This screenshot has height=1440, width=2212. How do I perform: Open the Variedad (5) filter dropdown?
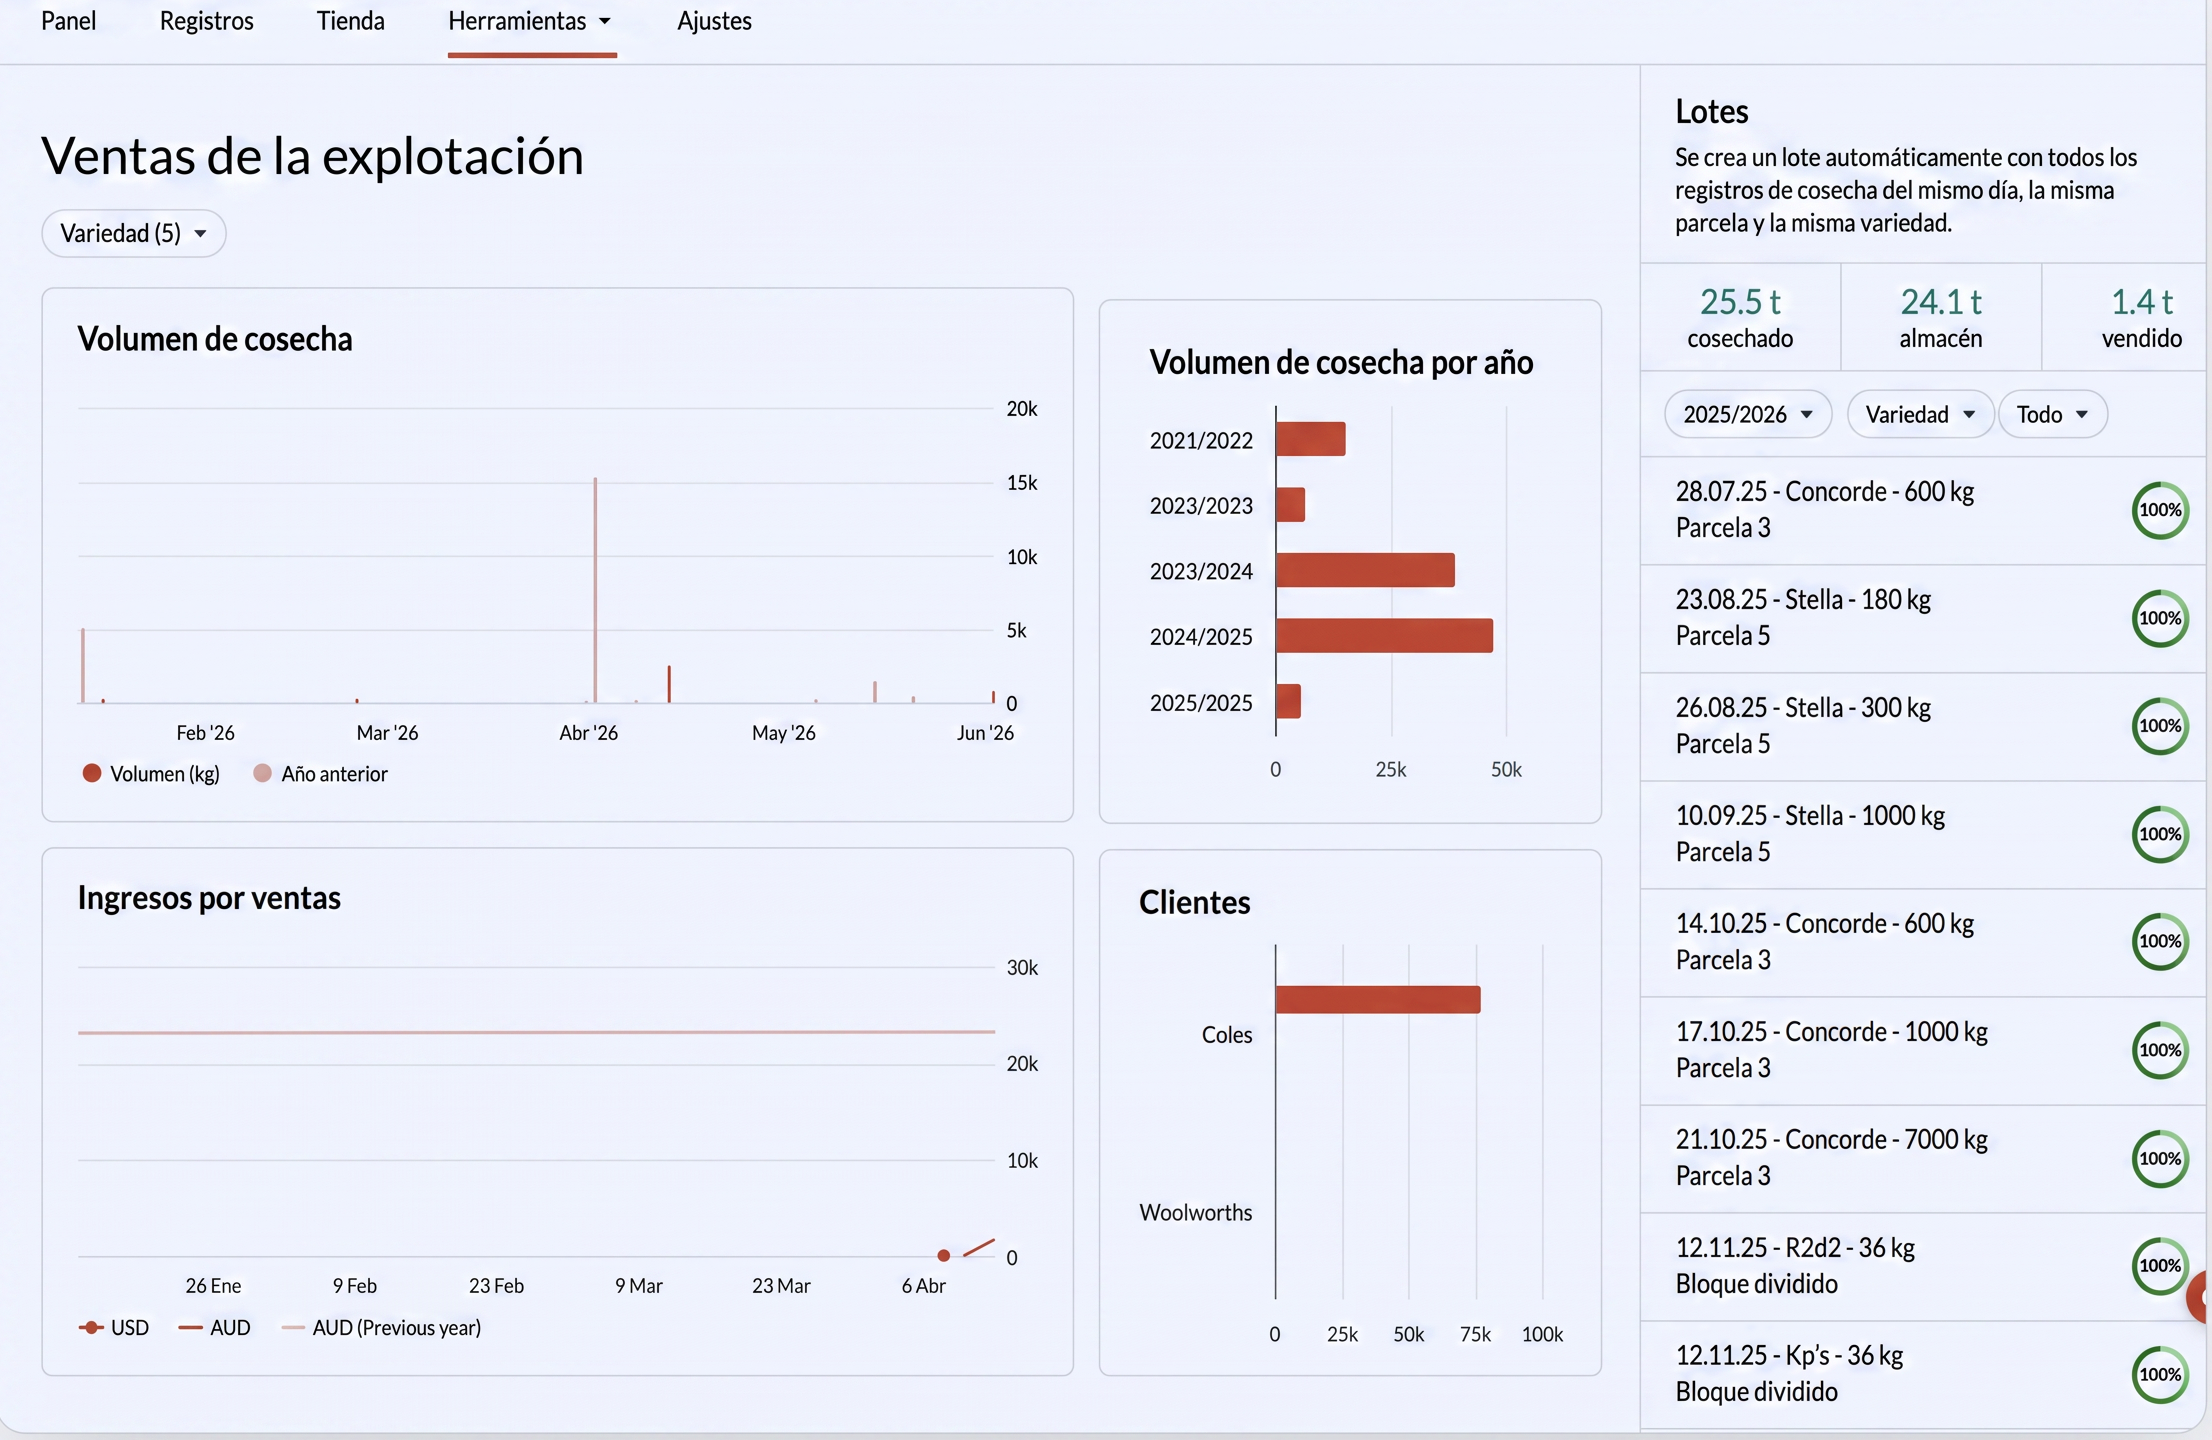coord(134,233)
